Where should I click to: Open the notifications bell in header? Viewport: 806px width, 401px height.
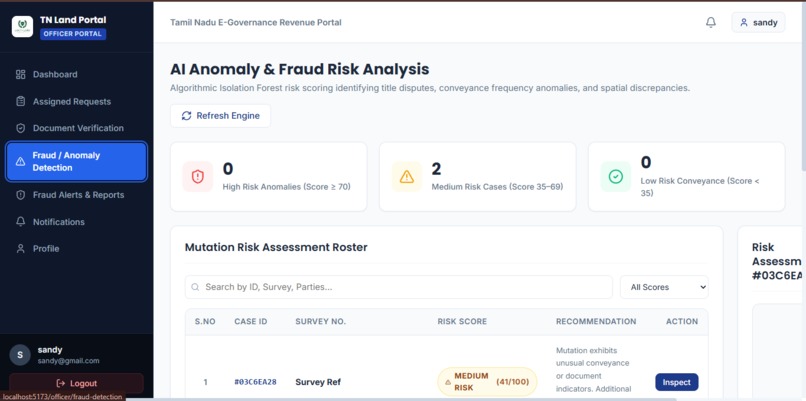711,22
